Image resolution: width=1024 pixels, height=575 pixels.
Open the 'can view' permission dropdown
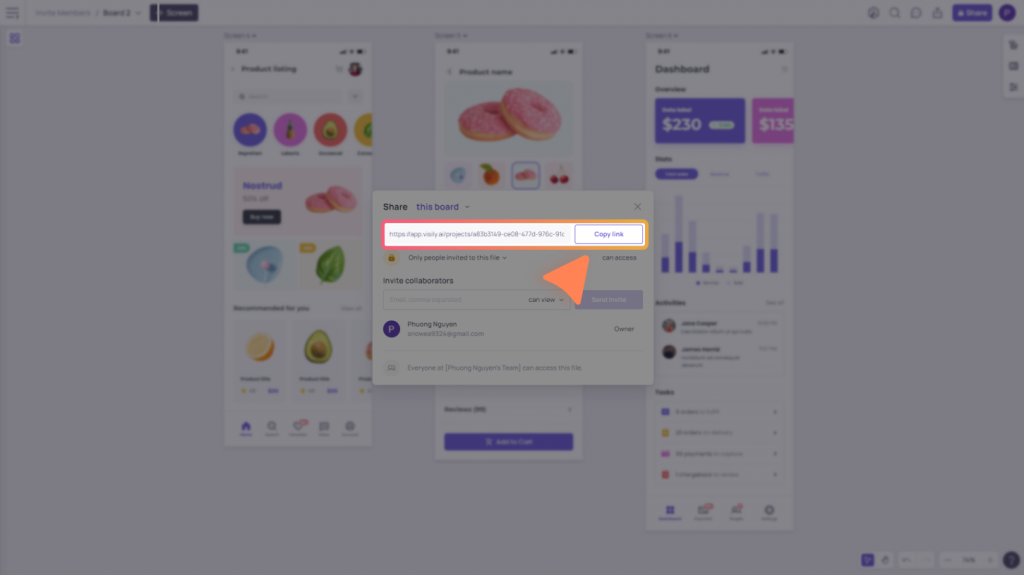click(x=546, y=300)
